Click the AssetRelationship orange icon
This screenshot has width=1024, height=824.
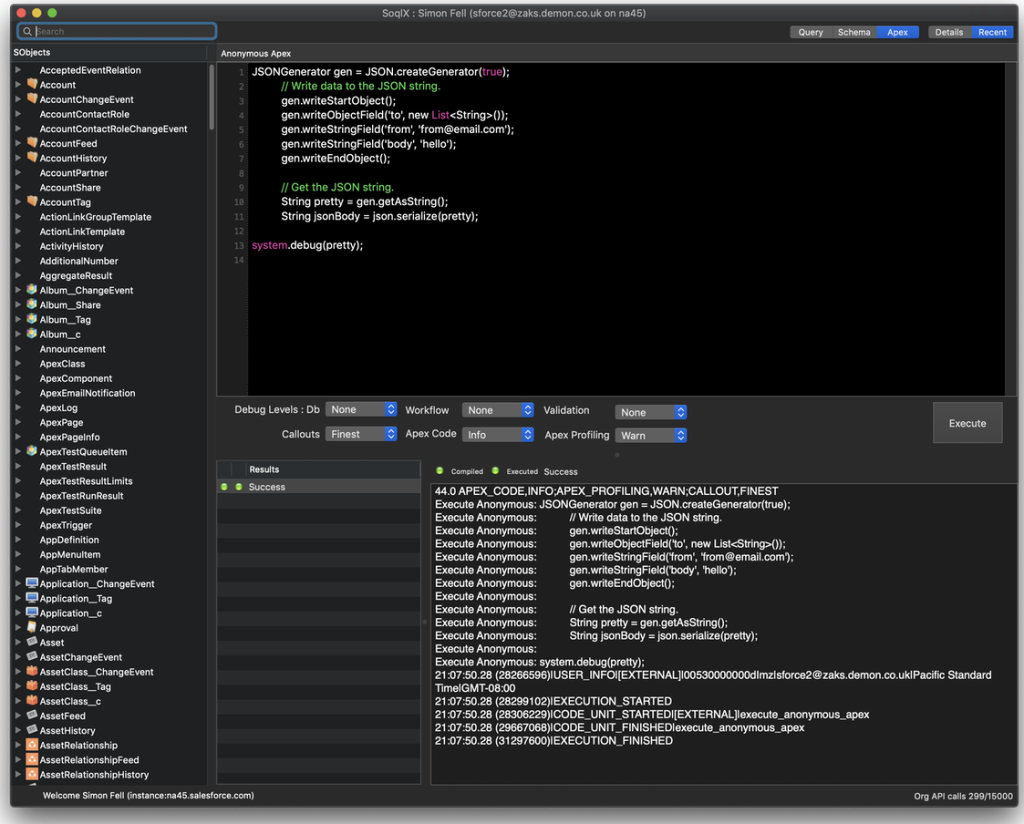(32, 745)
